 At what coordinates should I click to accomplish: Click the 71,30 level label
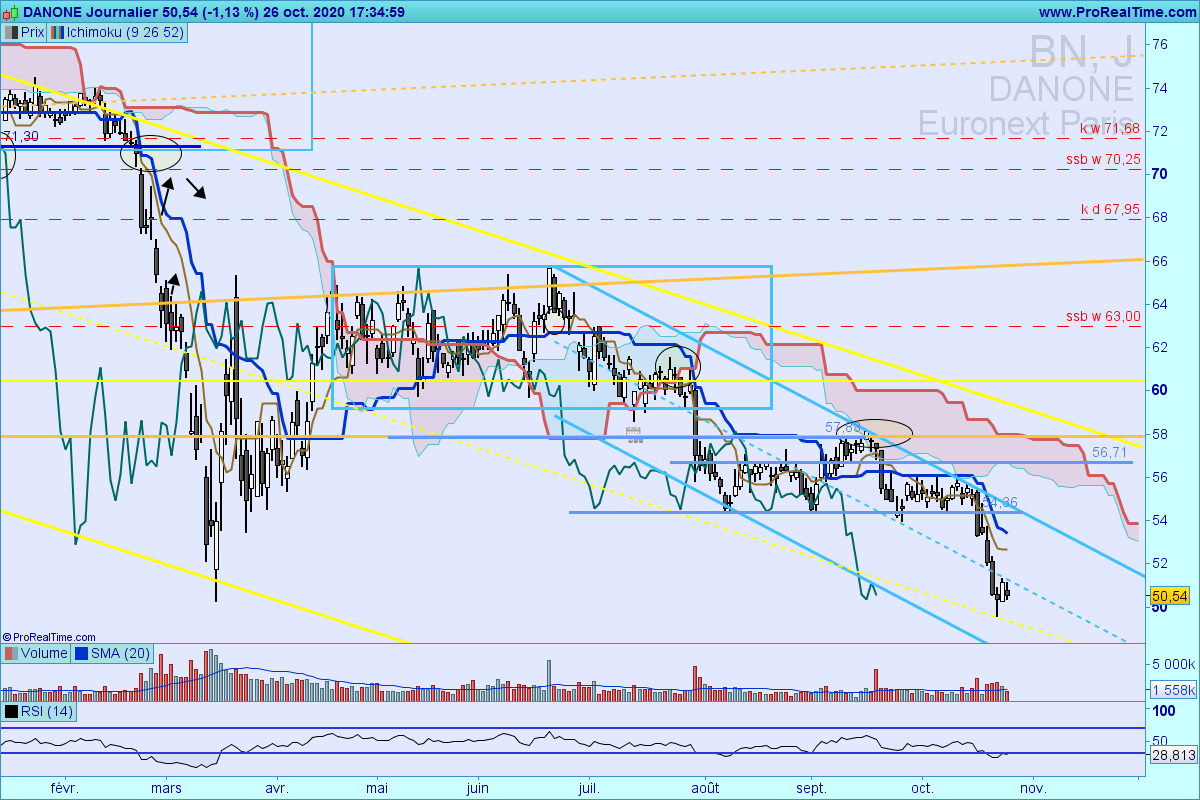click(x=20, y=136)
